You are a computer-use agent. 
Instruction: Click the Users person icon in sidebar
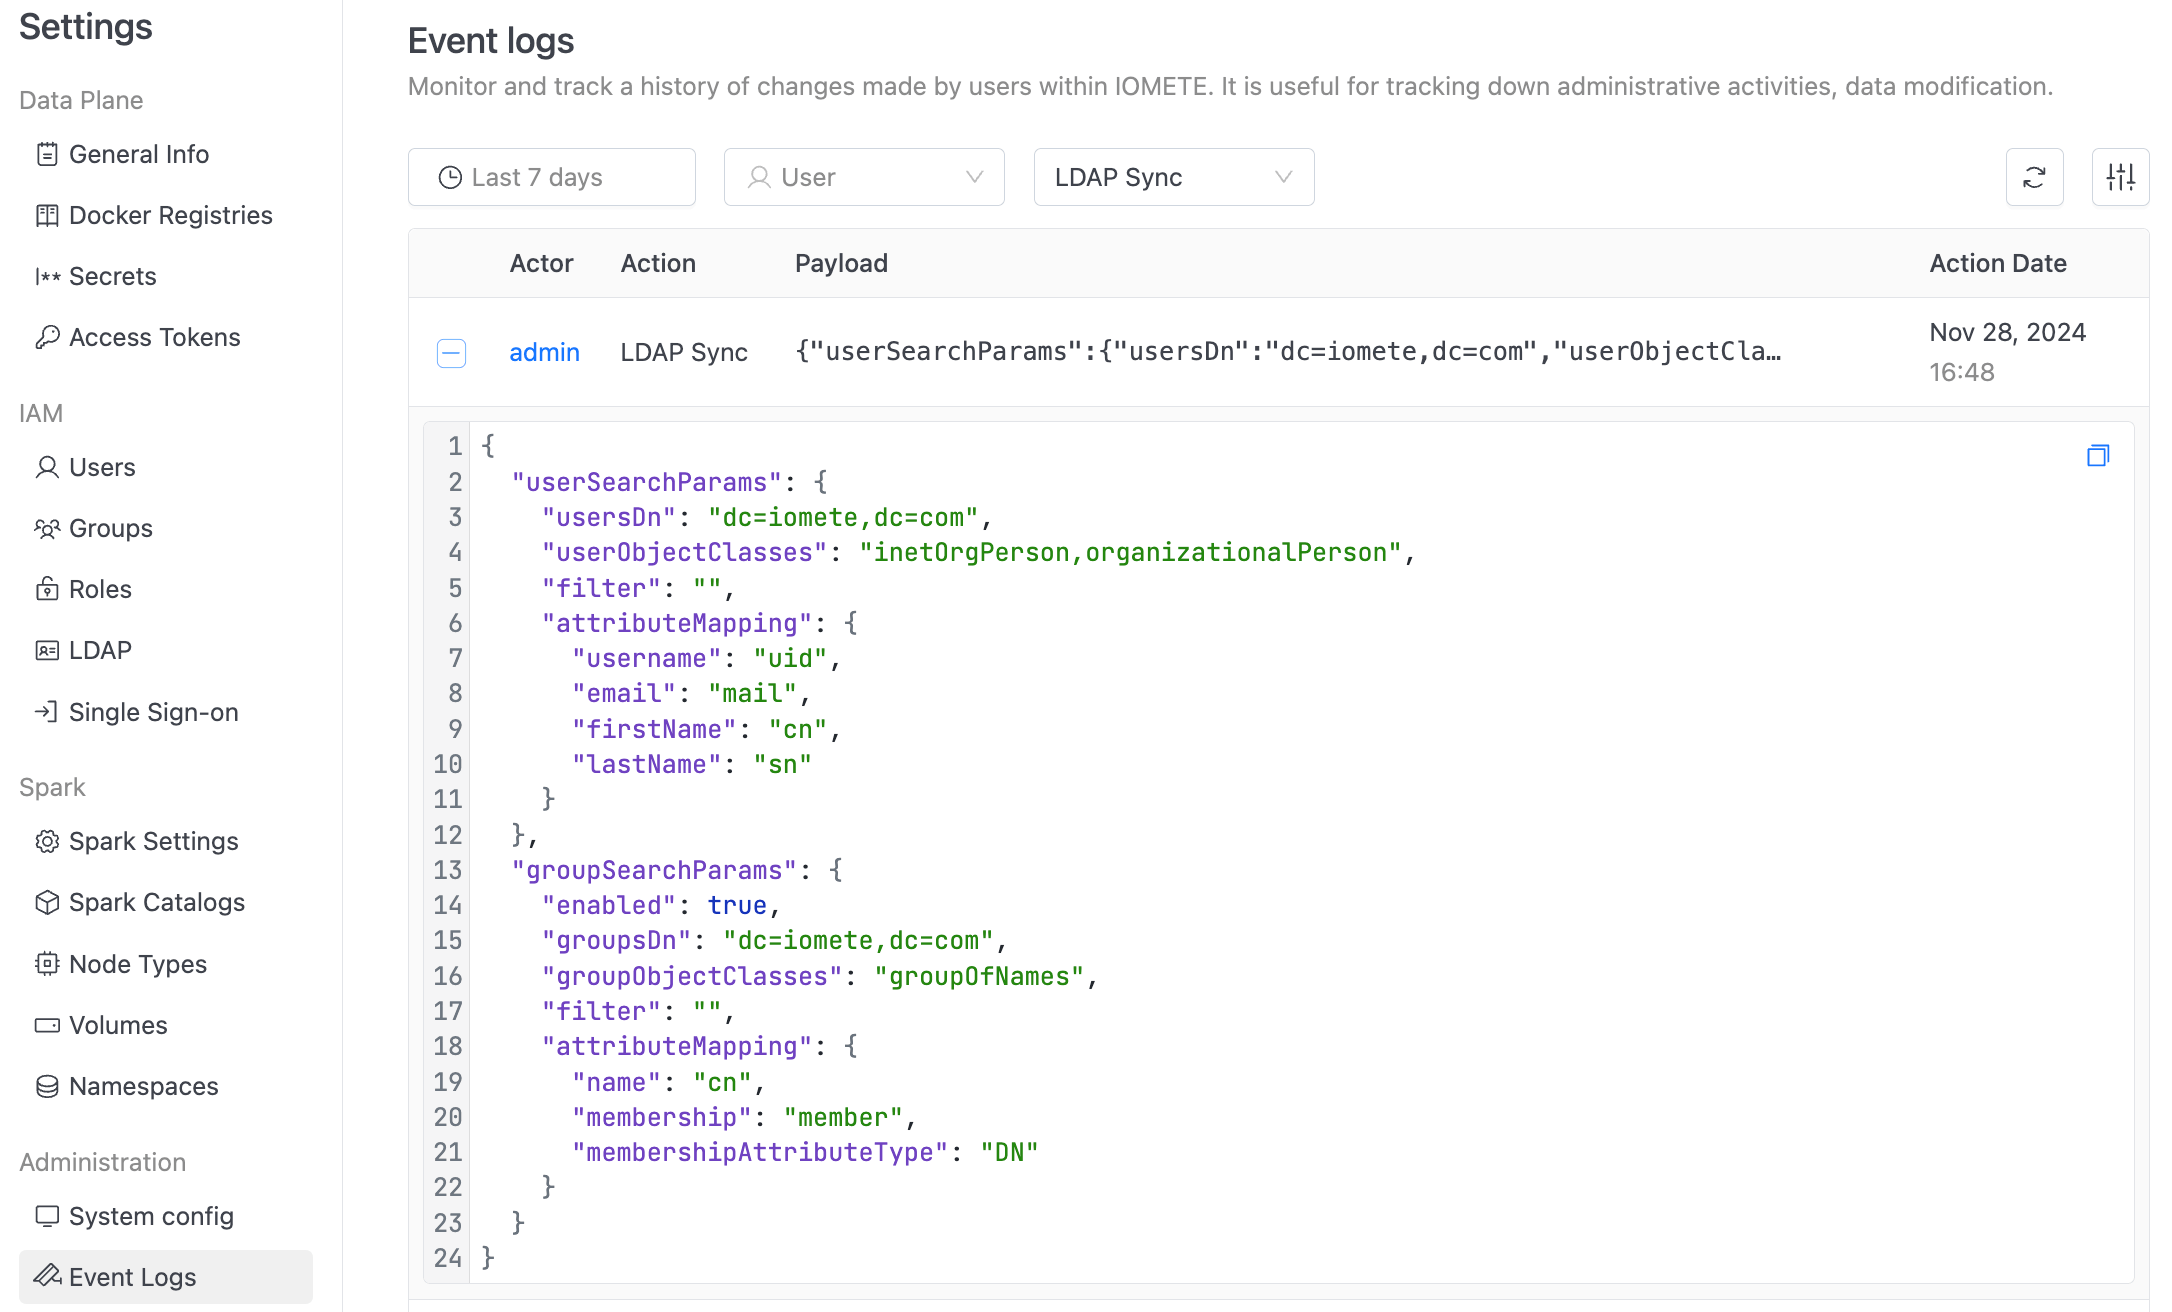point(47,467)
